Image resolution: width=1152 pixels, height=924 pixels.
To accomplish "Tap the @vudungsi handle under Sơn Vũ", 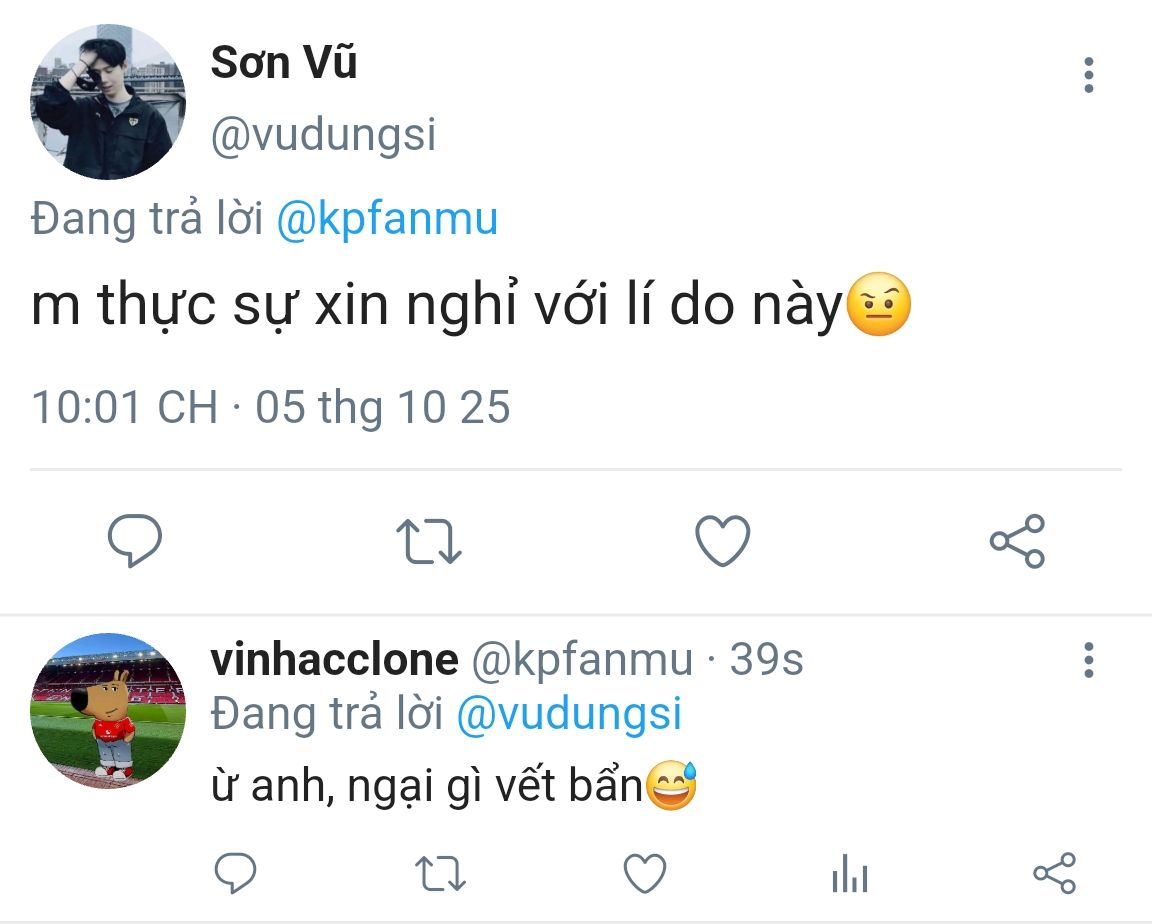I will tap(323, 135).
